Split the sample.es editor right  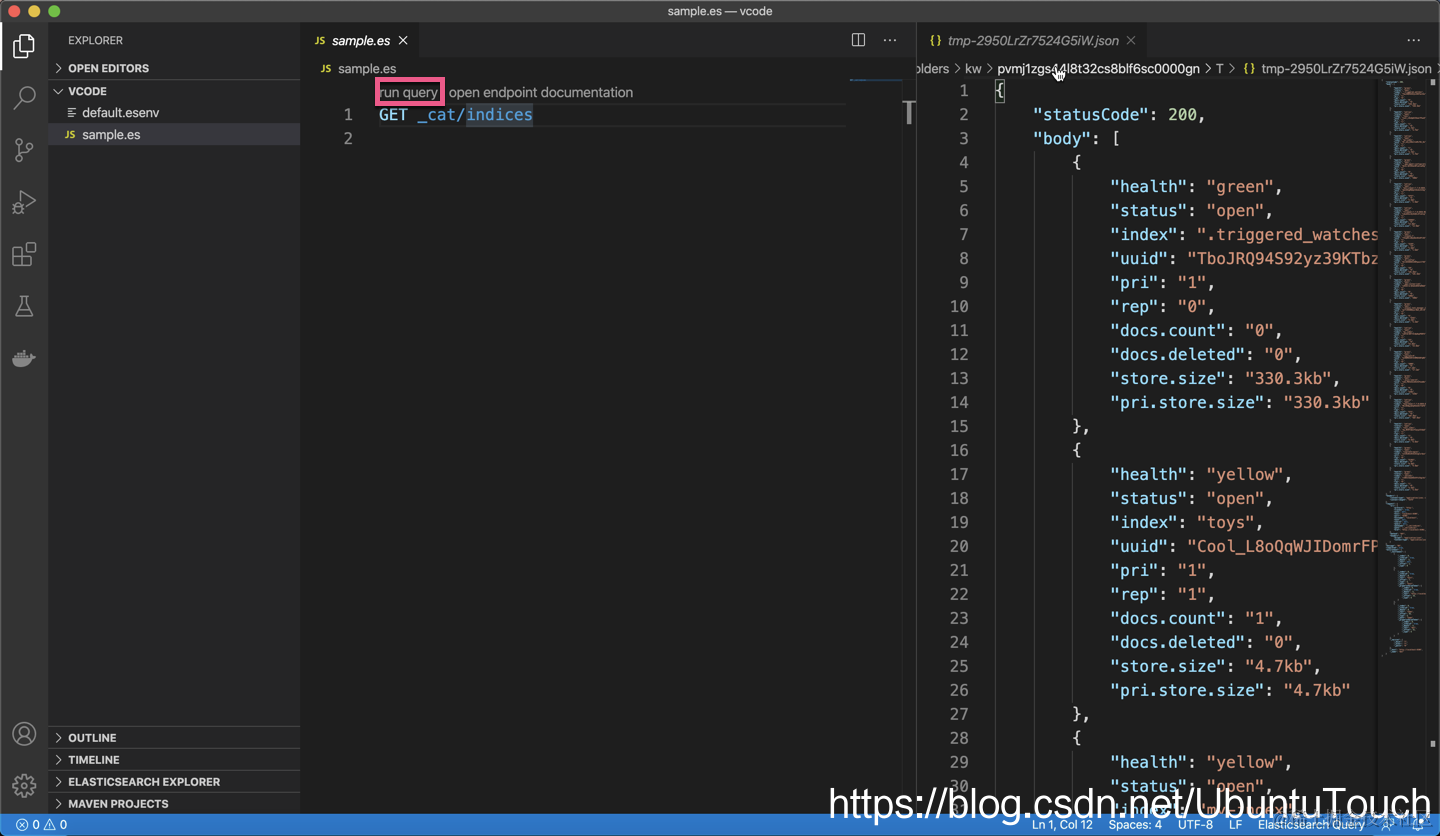pyautogui.click(x=858, y=40)
